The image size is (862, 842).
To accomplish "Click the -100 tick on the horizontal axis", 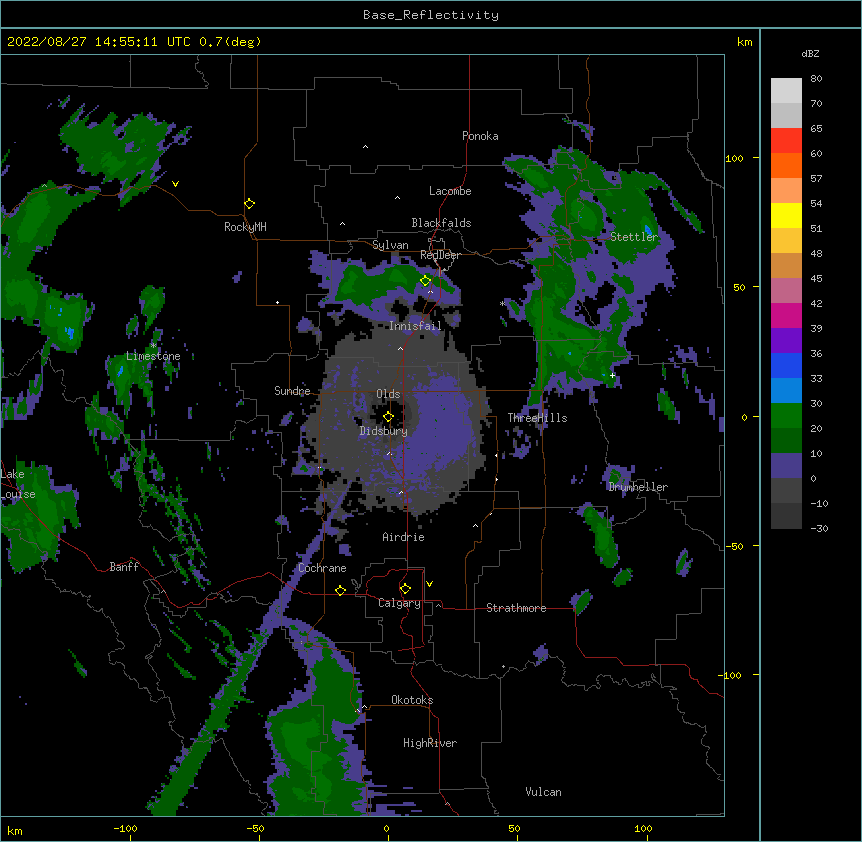I will point(125,828).
